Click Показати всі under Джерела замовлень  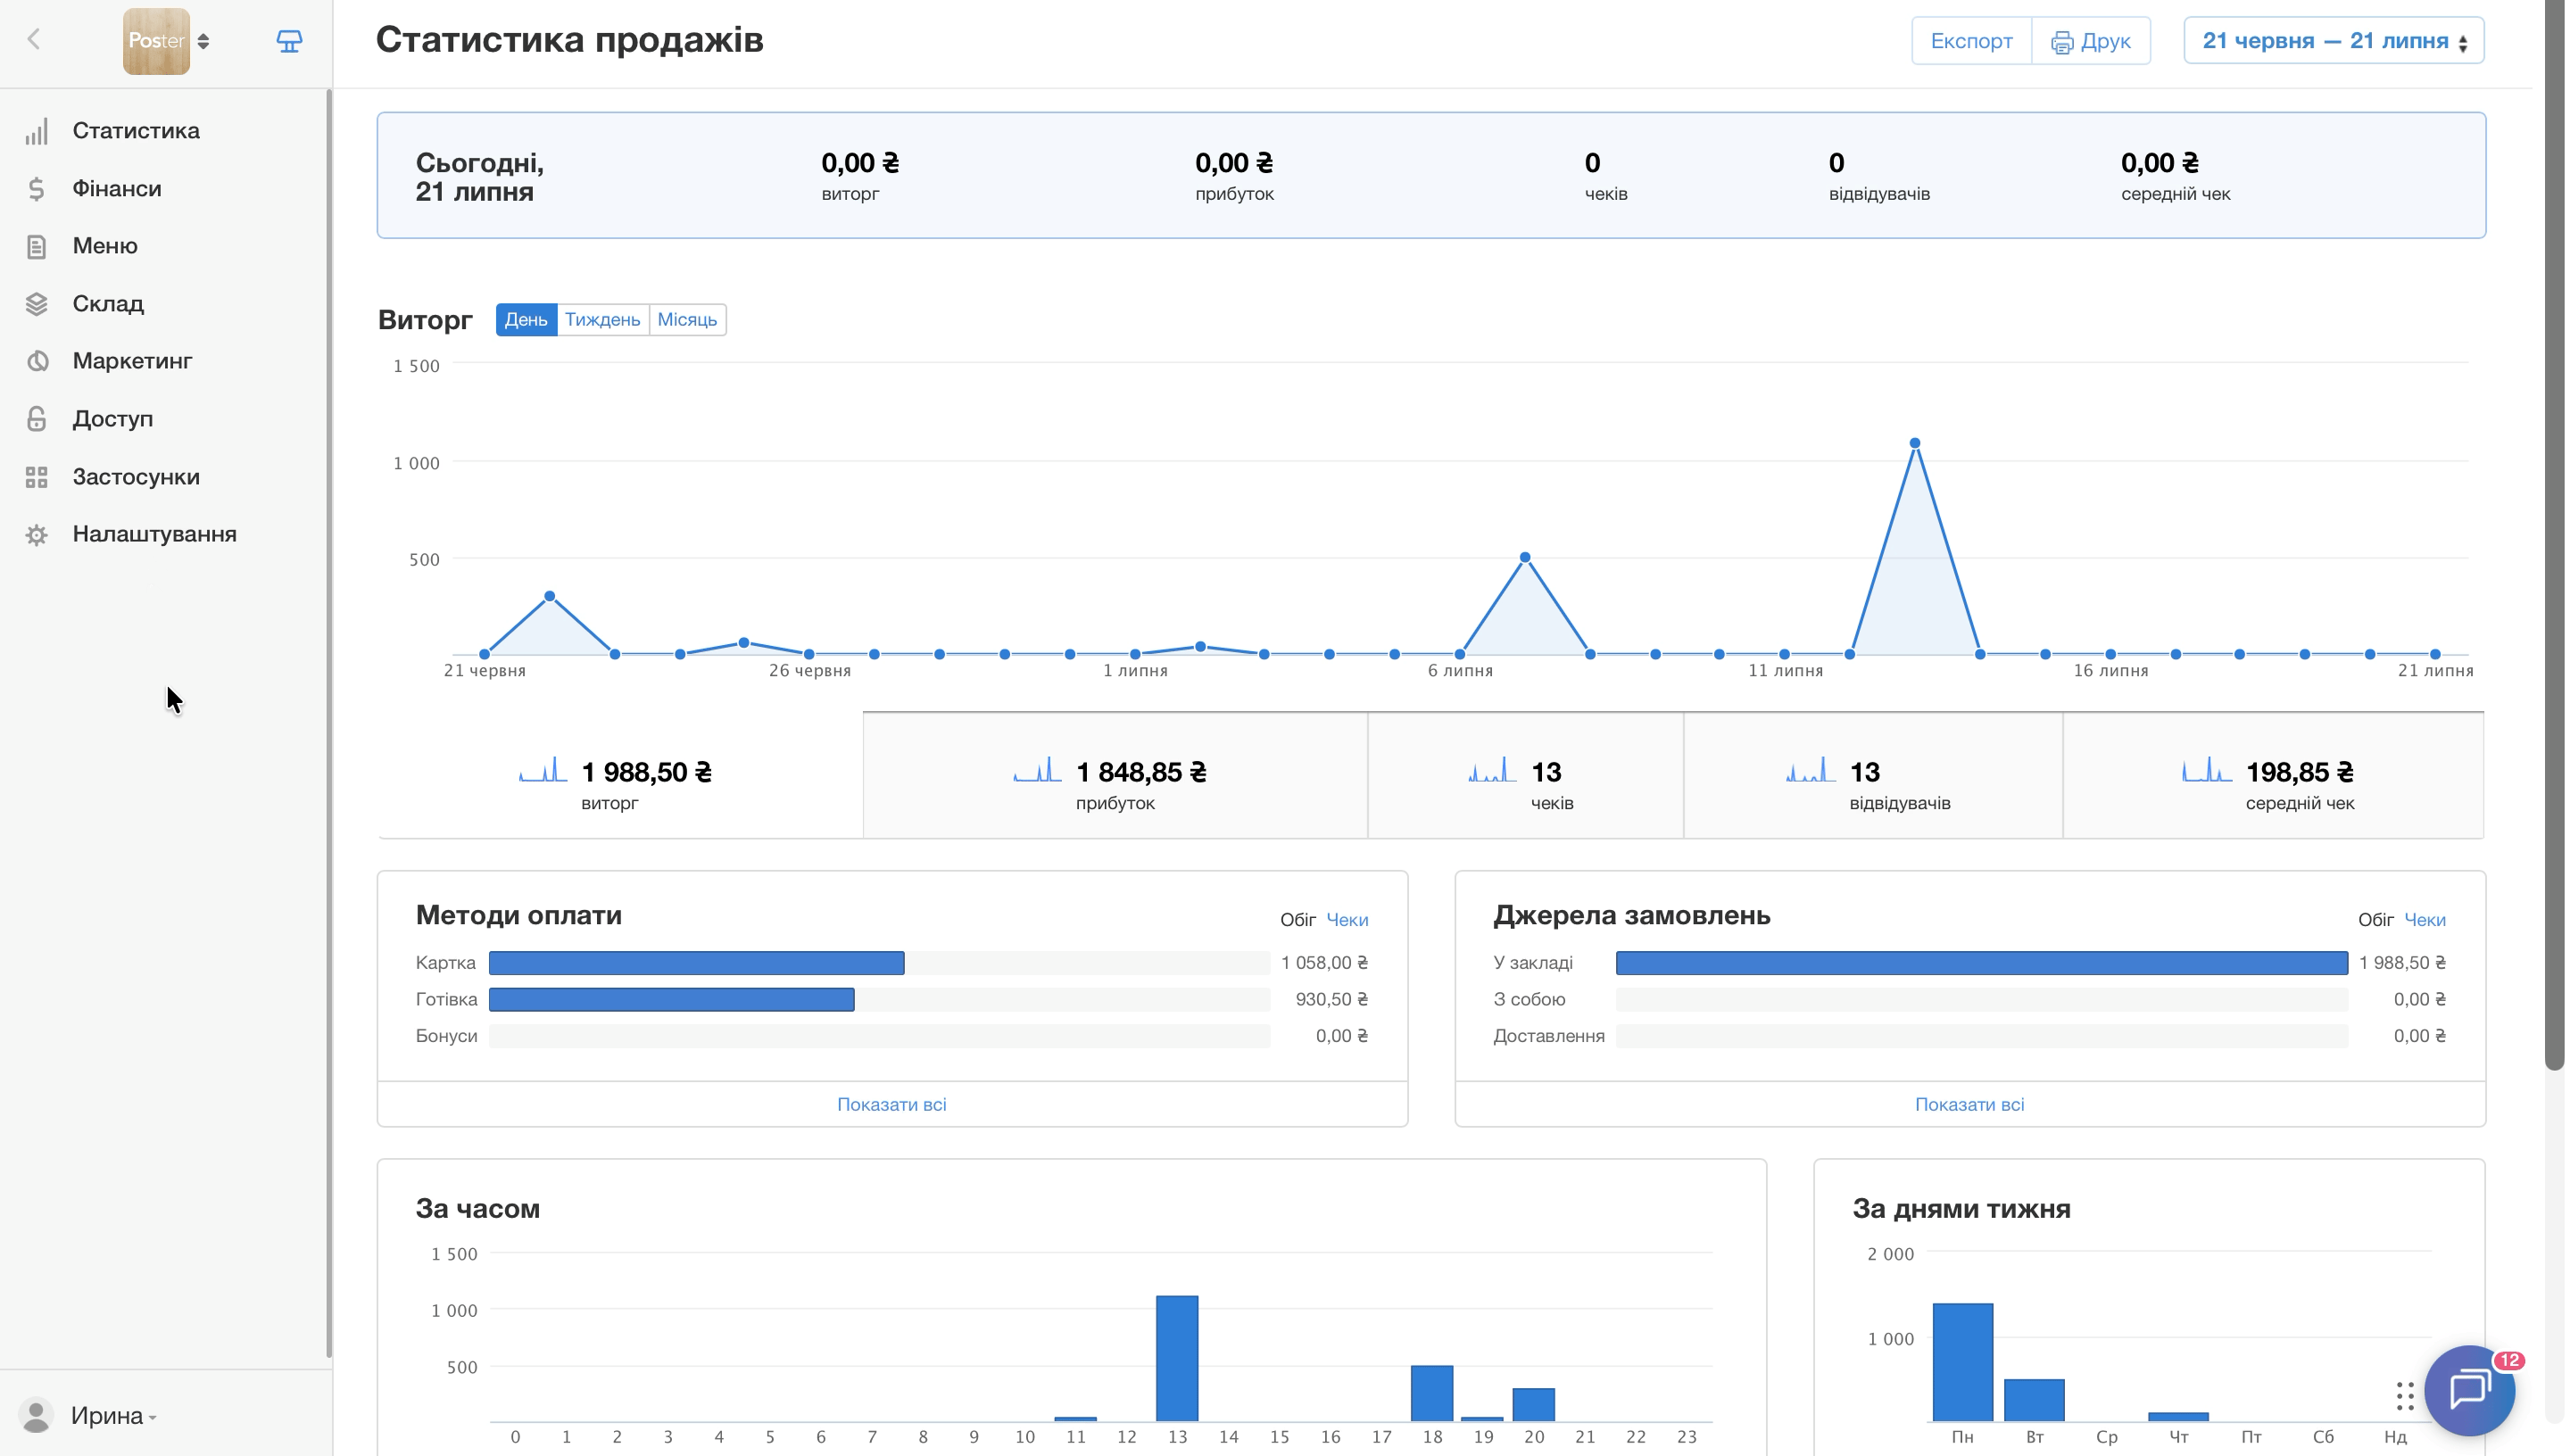click(1969, 1105)
